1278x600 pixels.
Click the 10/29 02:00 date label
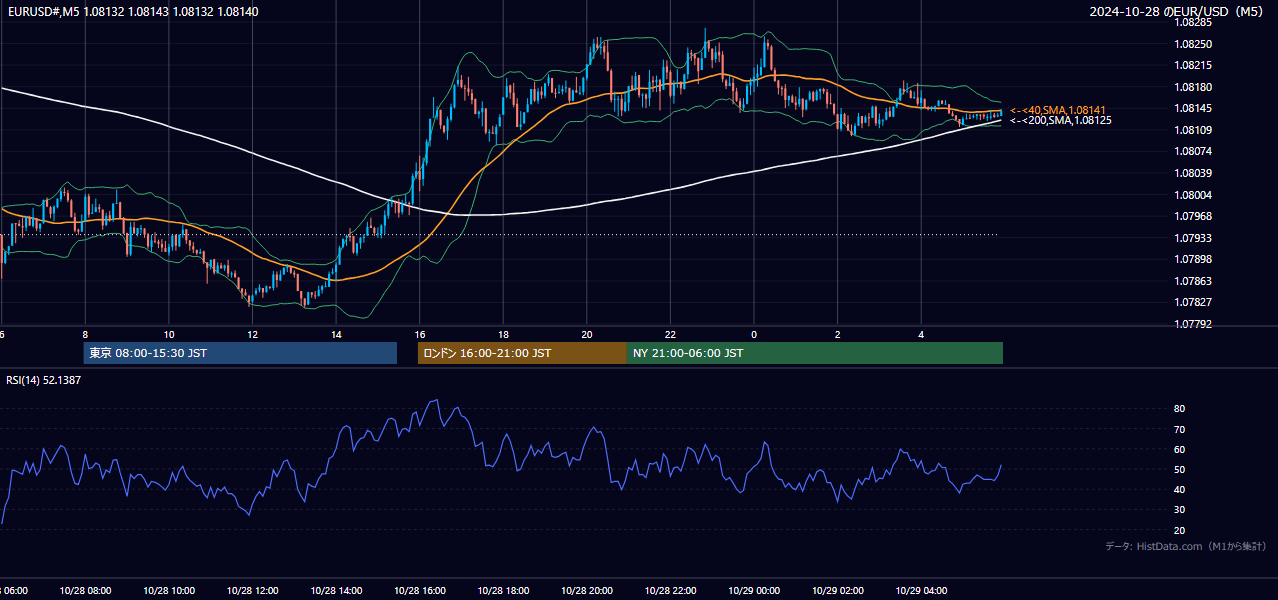838,591
